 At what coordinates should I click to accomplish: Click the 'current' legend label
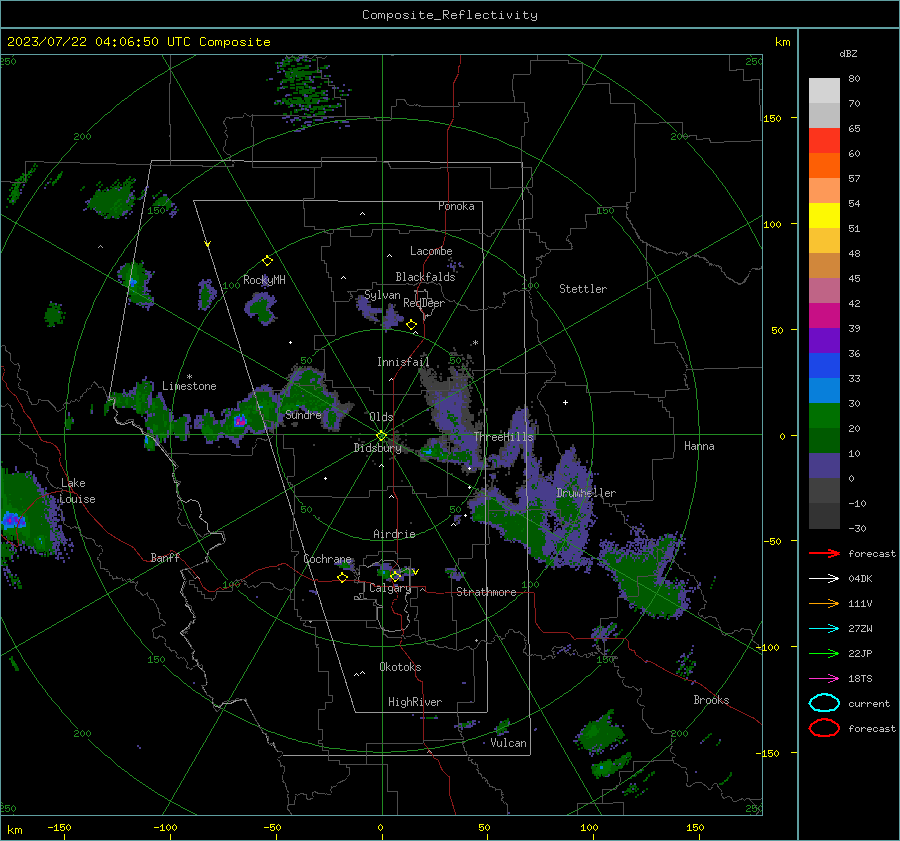click(869, 704)
